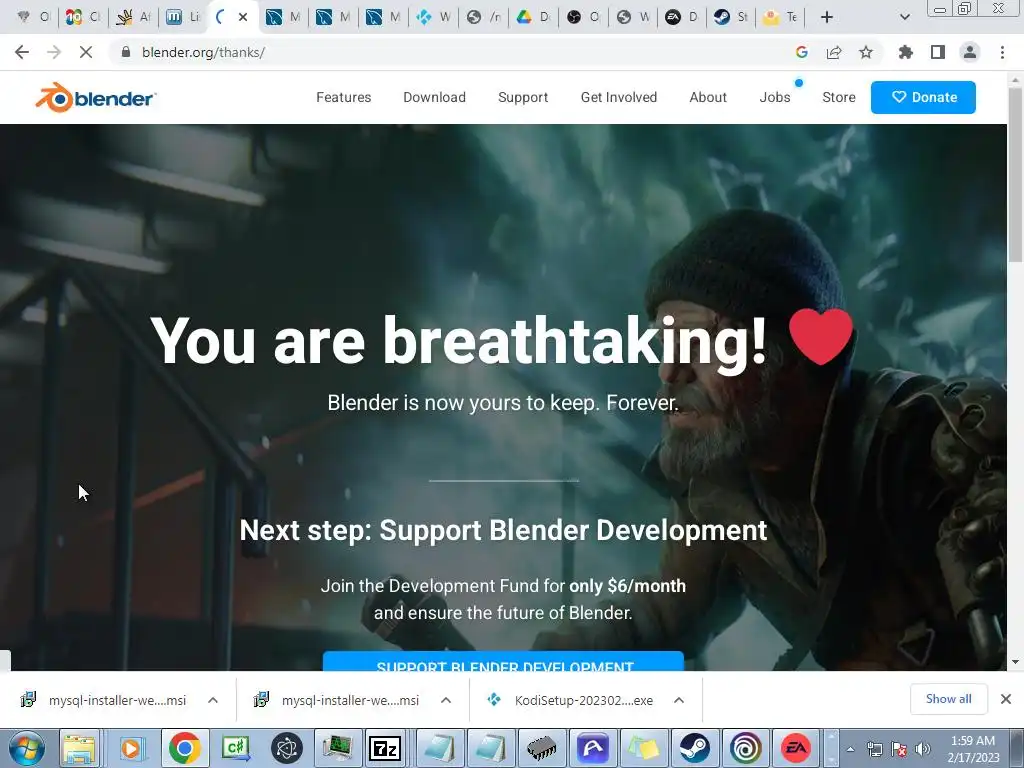Open Windows Media Player from the taskbar
The image size is (1024, 768).
[131, 748]
